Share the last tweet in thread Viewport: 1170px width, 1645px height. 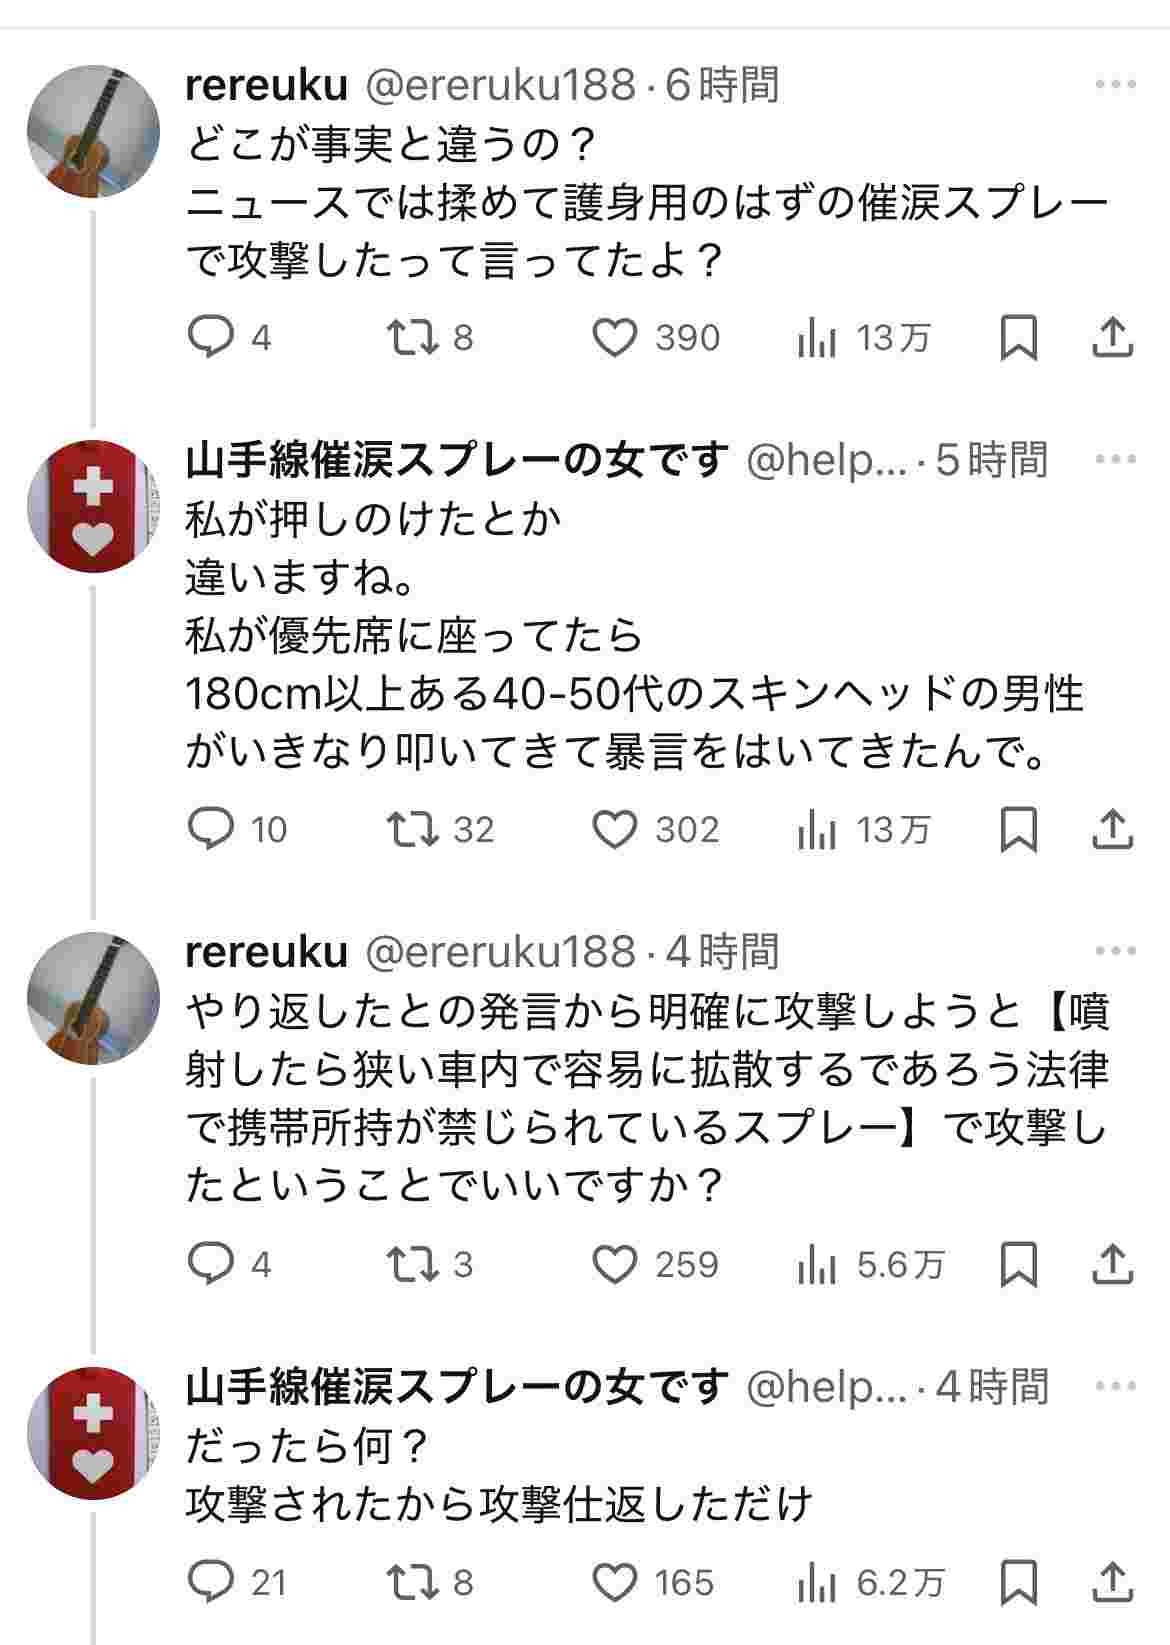1112,1582
